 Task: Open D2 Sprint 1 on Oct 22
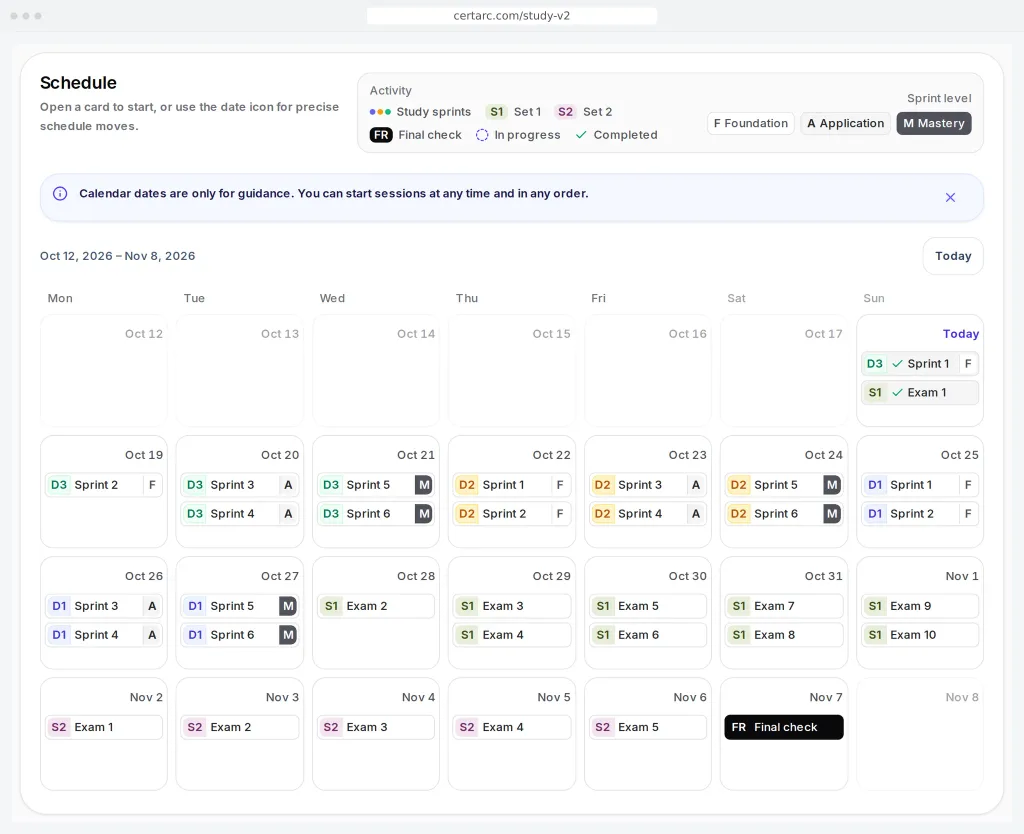click(512, 485)
